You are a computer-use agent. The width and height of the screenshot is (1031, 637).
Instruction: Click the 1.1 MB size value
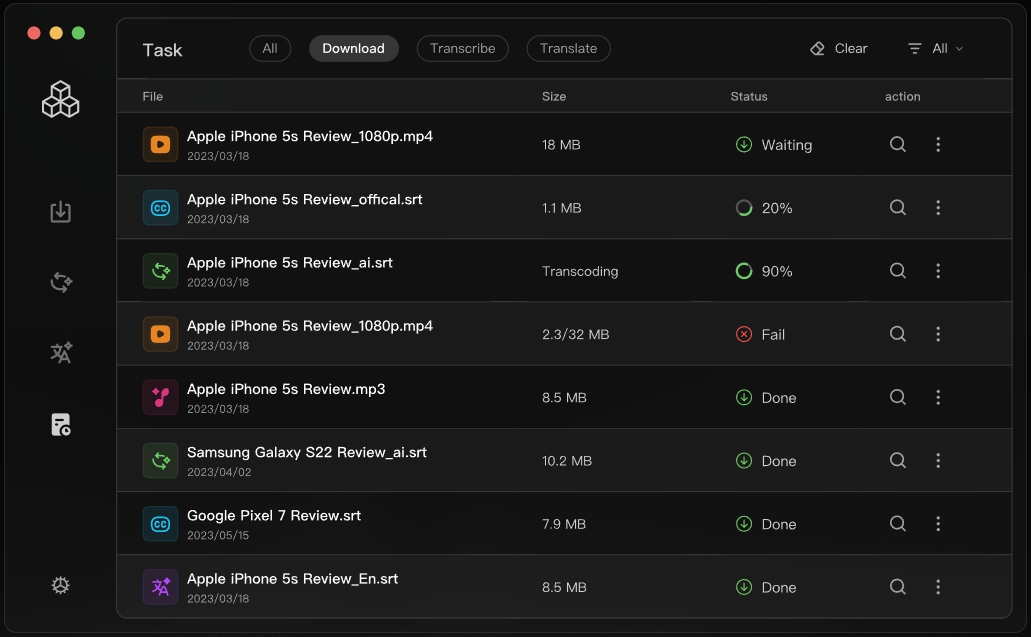pyautogui.click(x=562, y=208)
